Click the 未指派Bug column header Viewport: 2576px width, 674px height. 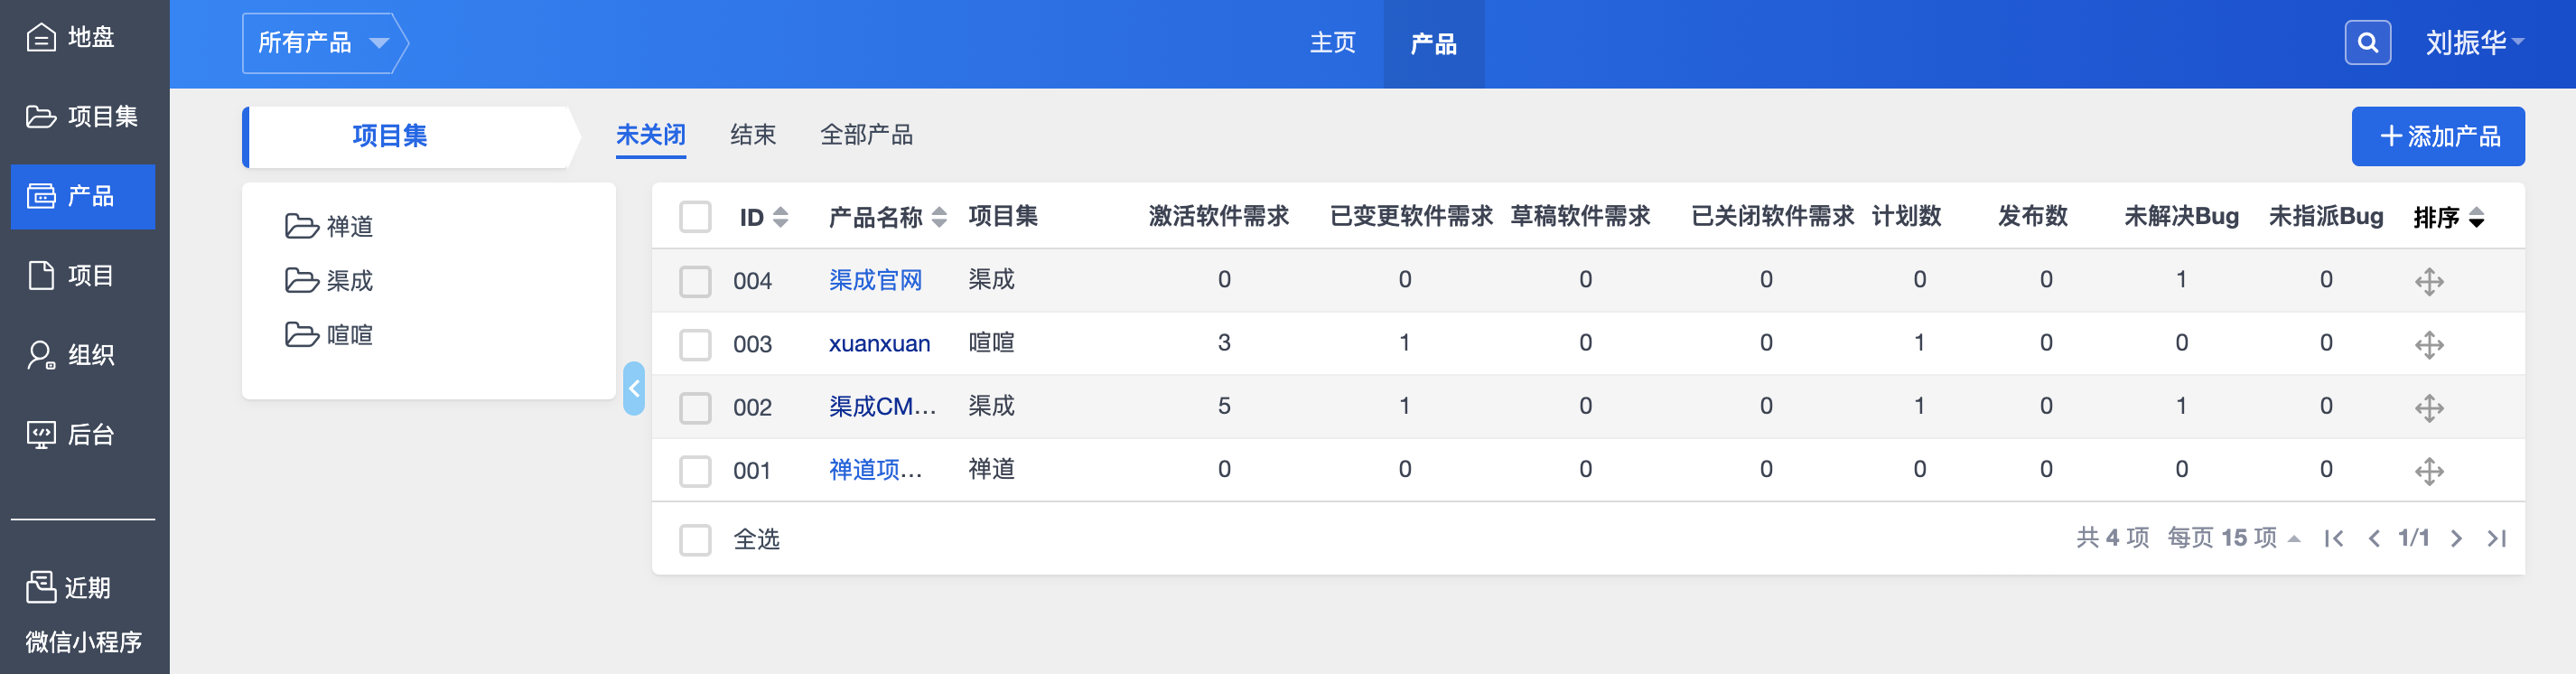[2325, 216]
